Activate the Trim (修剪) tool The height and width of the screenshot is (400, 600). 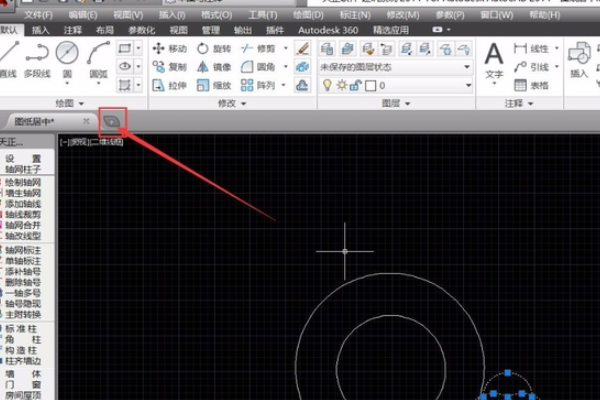[x=258, y=49]
